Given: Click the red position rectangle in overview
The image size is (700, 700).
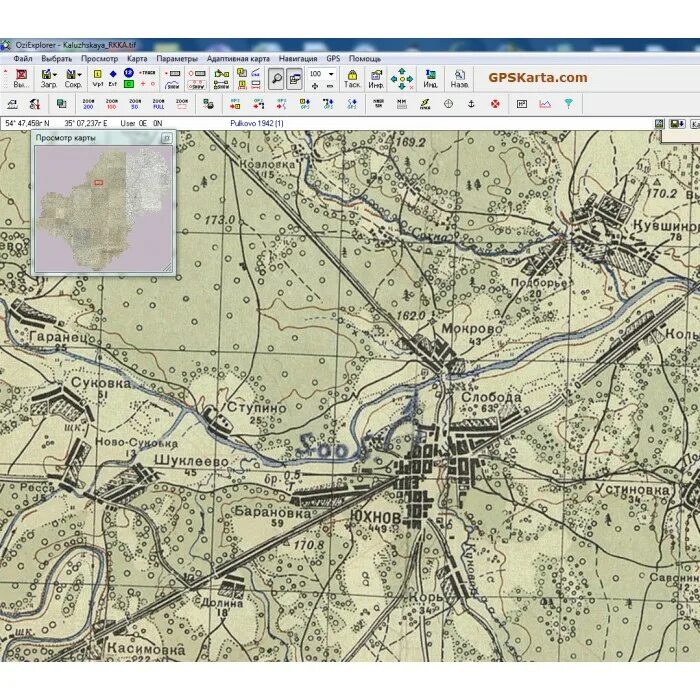Looking at the screenshot, I should [x=99, y=182].
